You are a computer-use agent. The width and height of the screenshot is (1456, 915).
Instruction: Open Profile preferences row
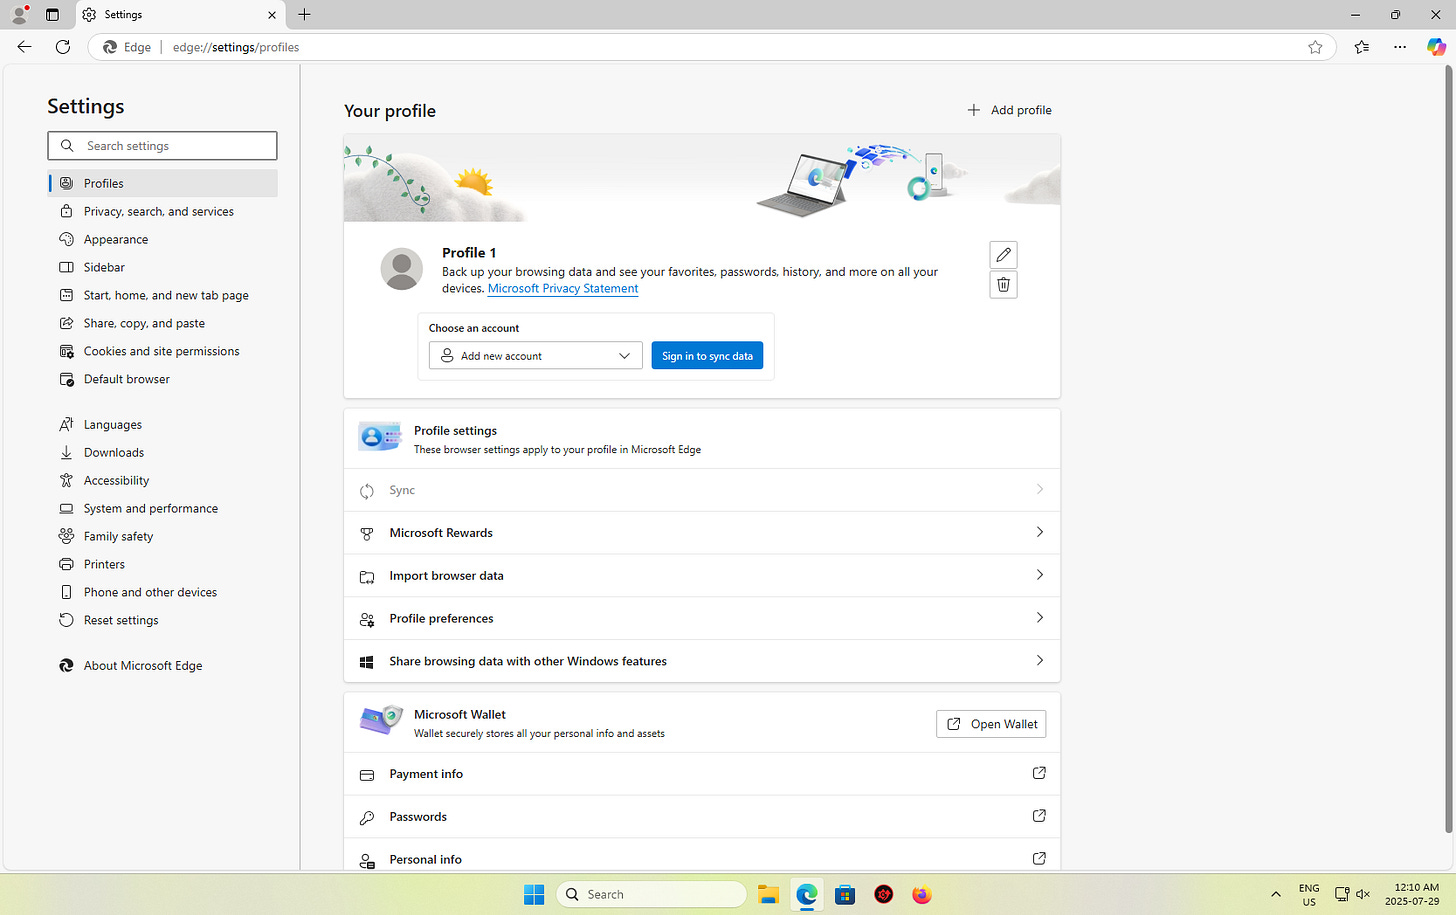tap(702, 618)
